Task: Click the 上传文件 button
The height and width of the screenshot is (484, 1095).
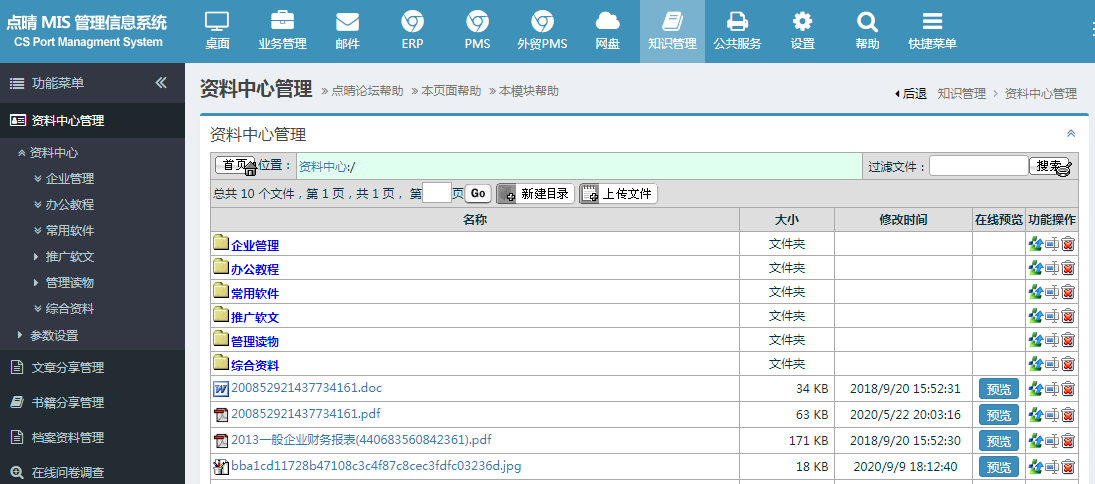Action: click(618, 194)
